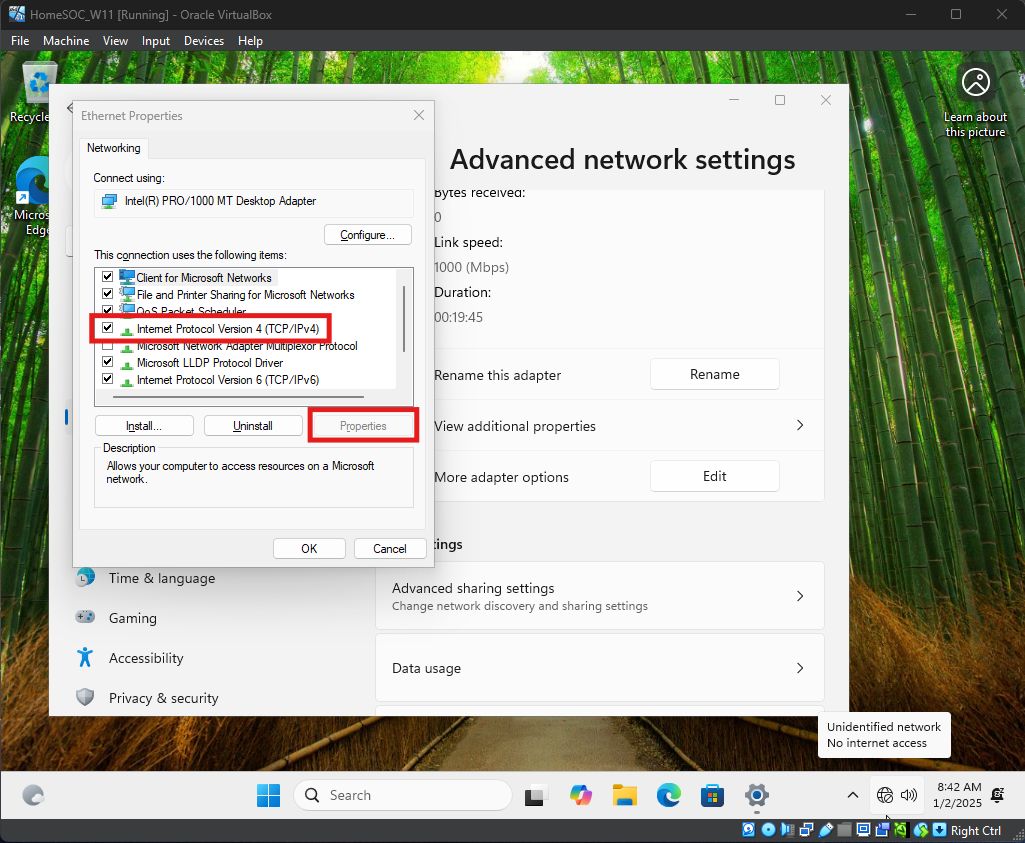The image size is (1025, 843).
Task: Open the Machine menu
Action: tap(66, 41)
